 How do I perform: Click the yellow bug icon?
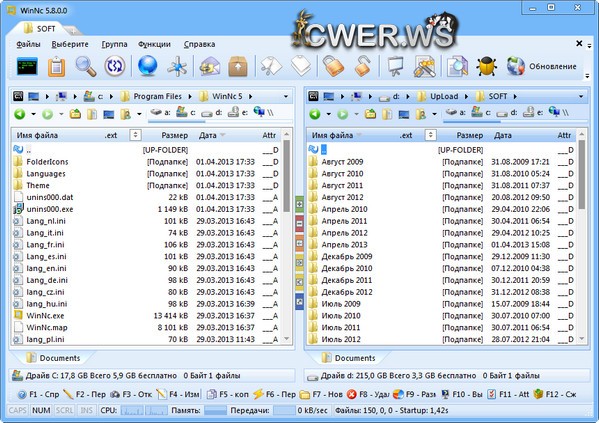click(486, 66)
